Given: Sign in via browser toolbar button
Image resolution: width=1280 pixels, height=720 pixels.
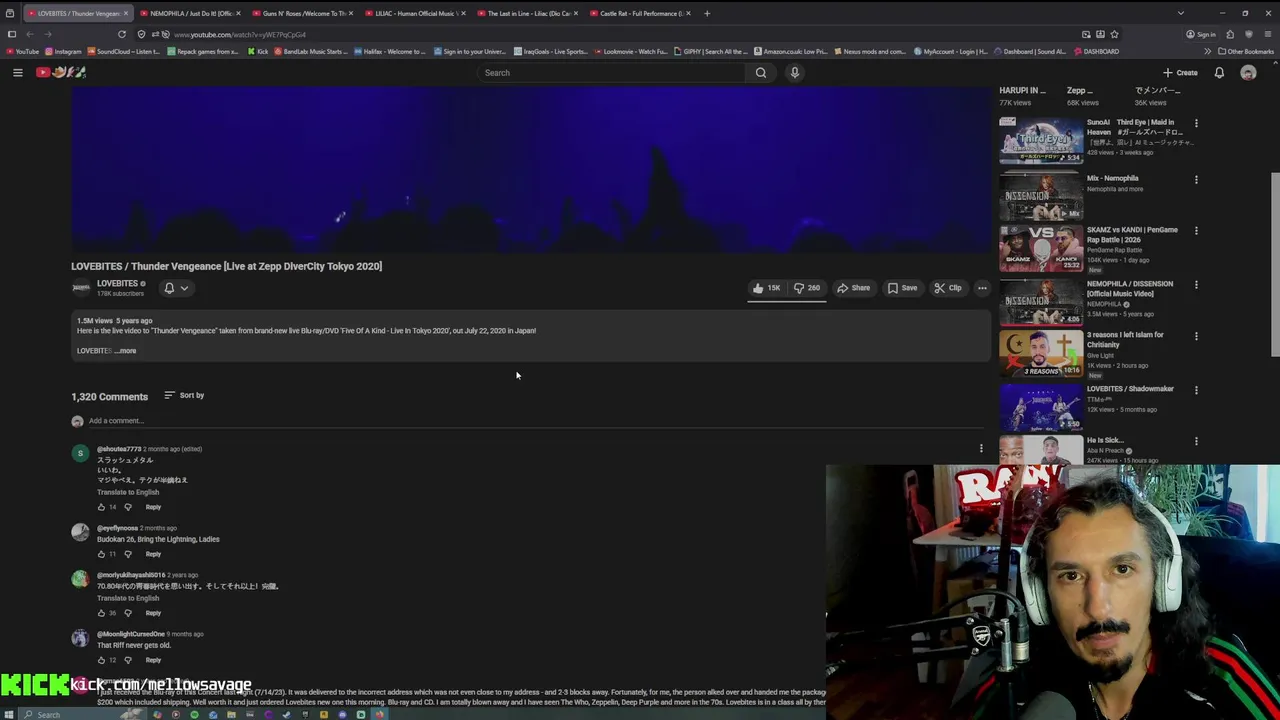Looking at the screenshot, I should pyautogui.click(x=1201, y=34).
